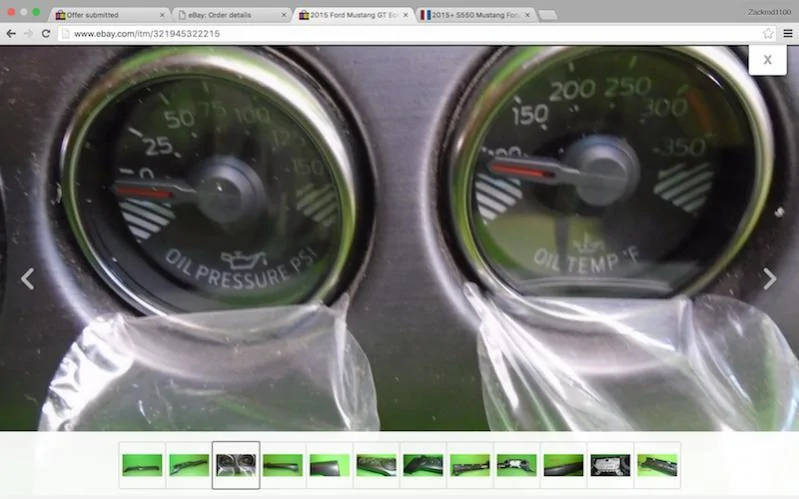Close the 2015 Ford Mustang GT tab
Screen dimensions: 799x499
(406, 15)
